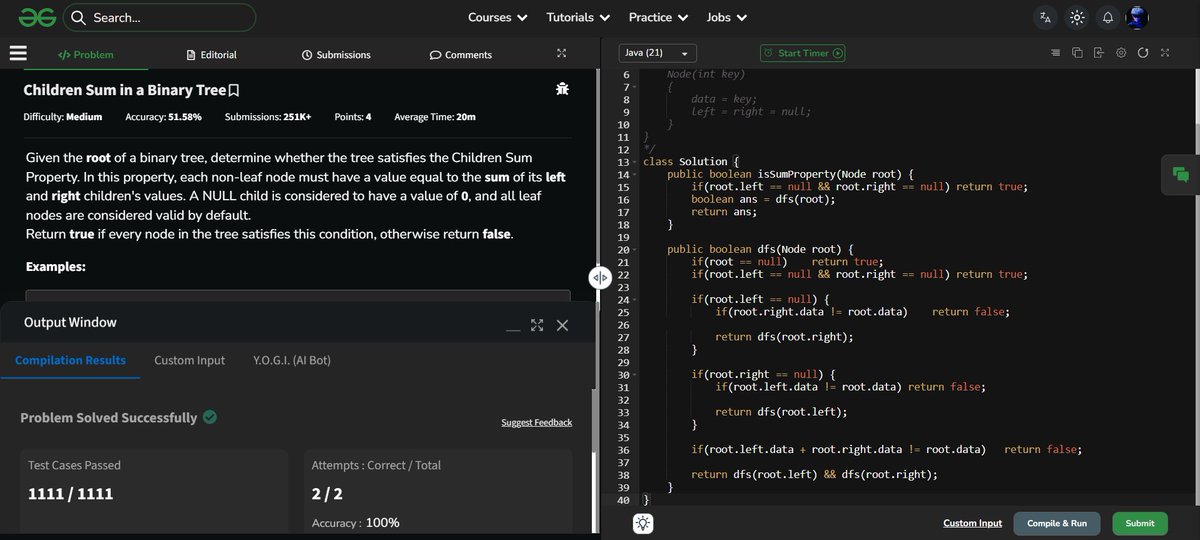
Task: Expand the Jobs menu
Action: pos(726,17)
